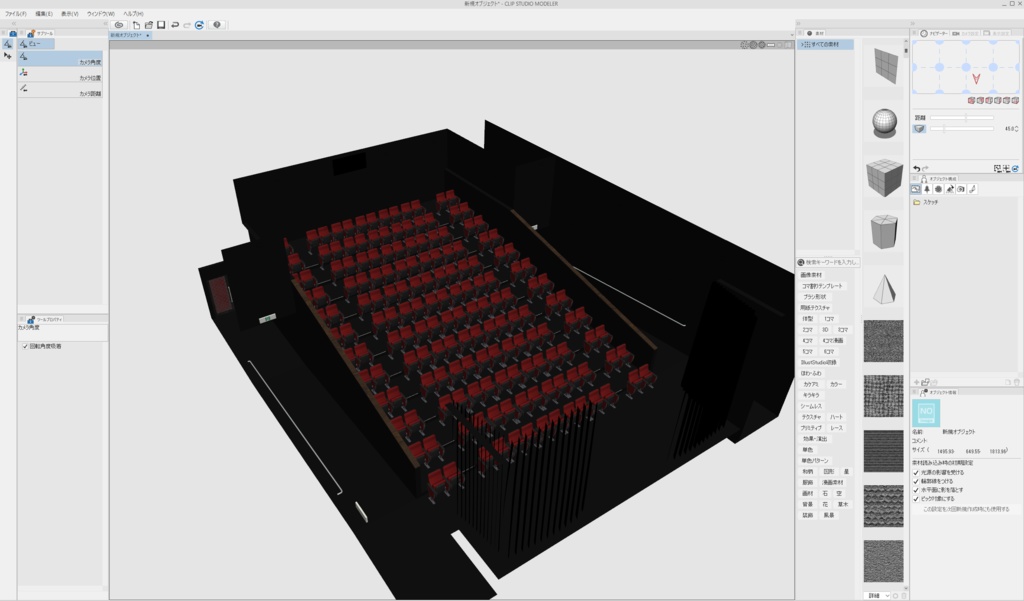Save using the floppy disk toolbar icon
The width and height of the screenshot is (1024, 601).
tap(161, 25)
